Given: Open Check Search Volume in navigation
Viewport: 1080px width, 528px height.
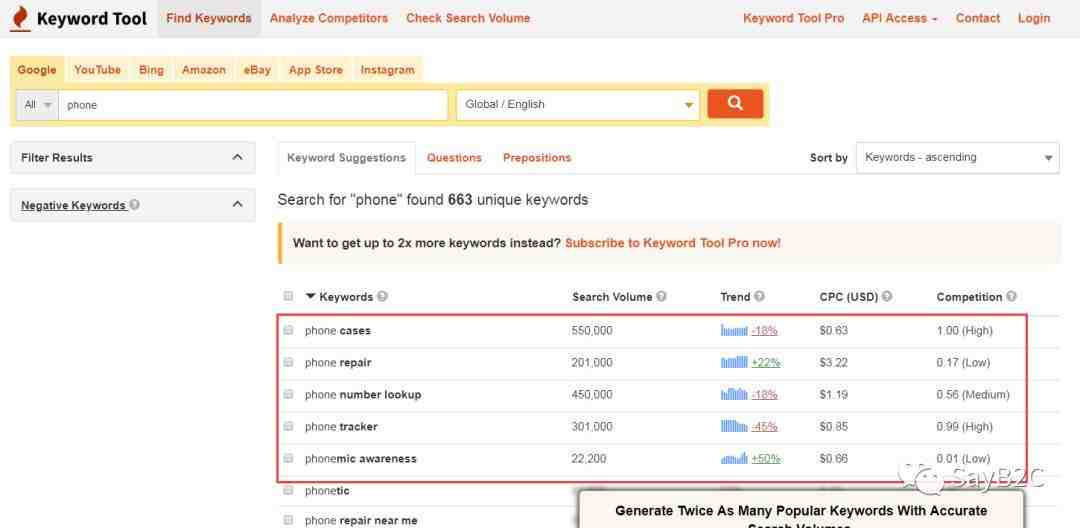Looking at the screenshot, I should (468, 19).
